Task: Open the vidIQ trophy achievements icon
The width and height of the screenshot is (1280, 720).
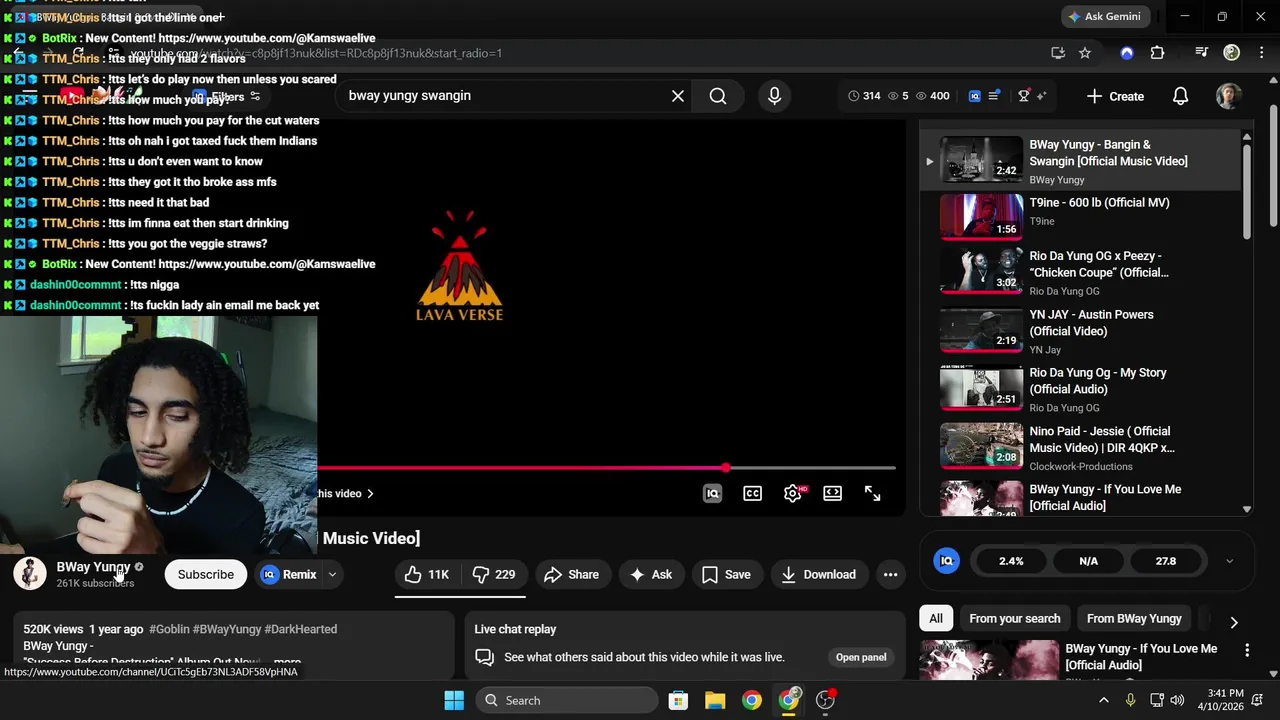Action: [1024, 96]
